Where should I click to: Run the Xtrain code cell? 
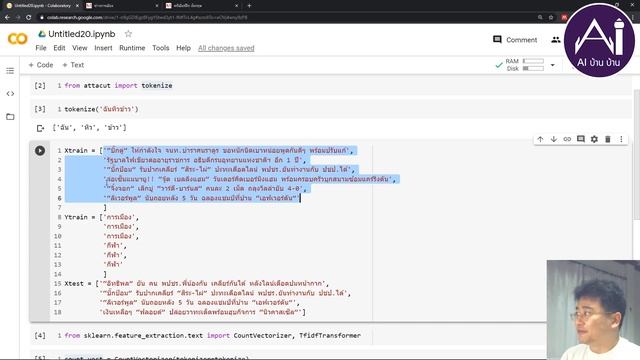click(40, 151)
